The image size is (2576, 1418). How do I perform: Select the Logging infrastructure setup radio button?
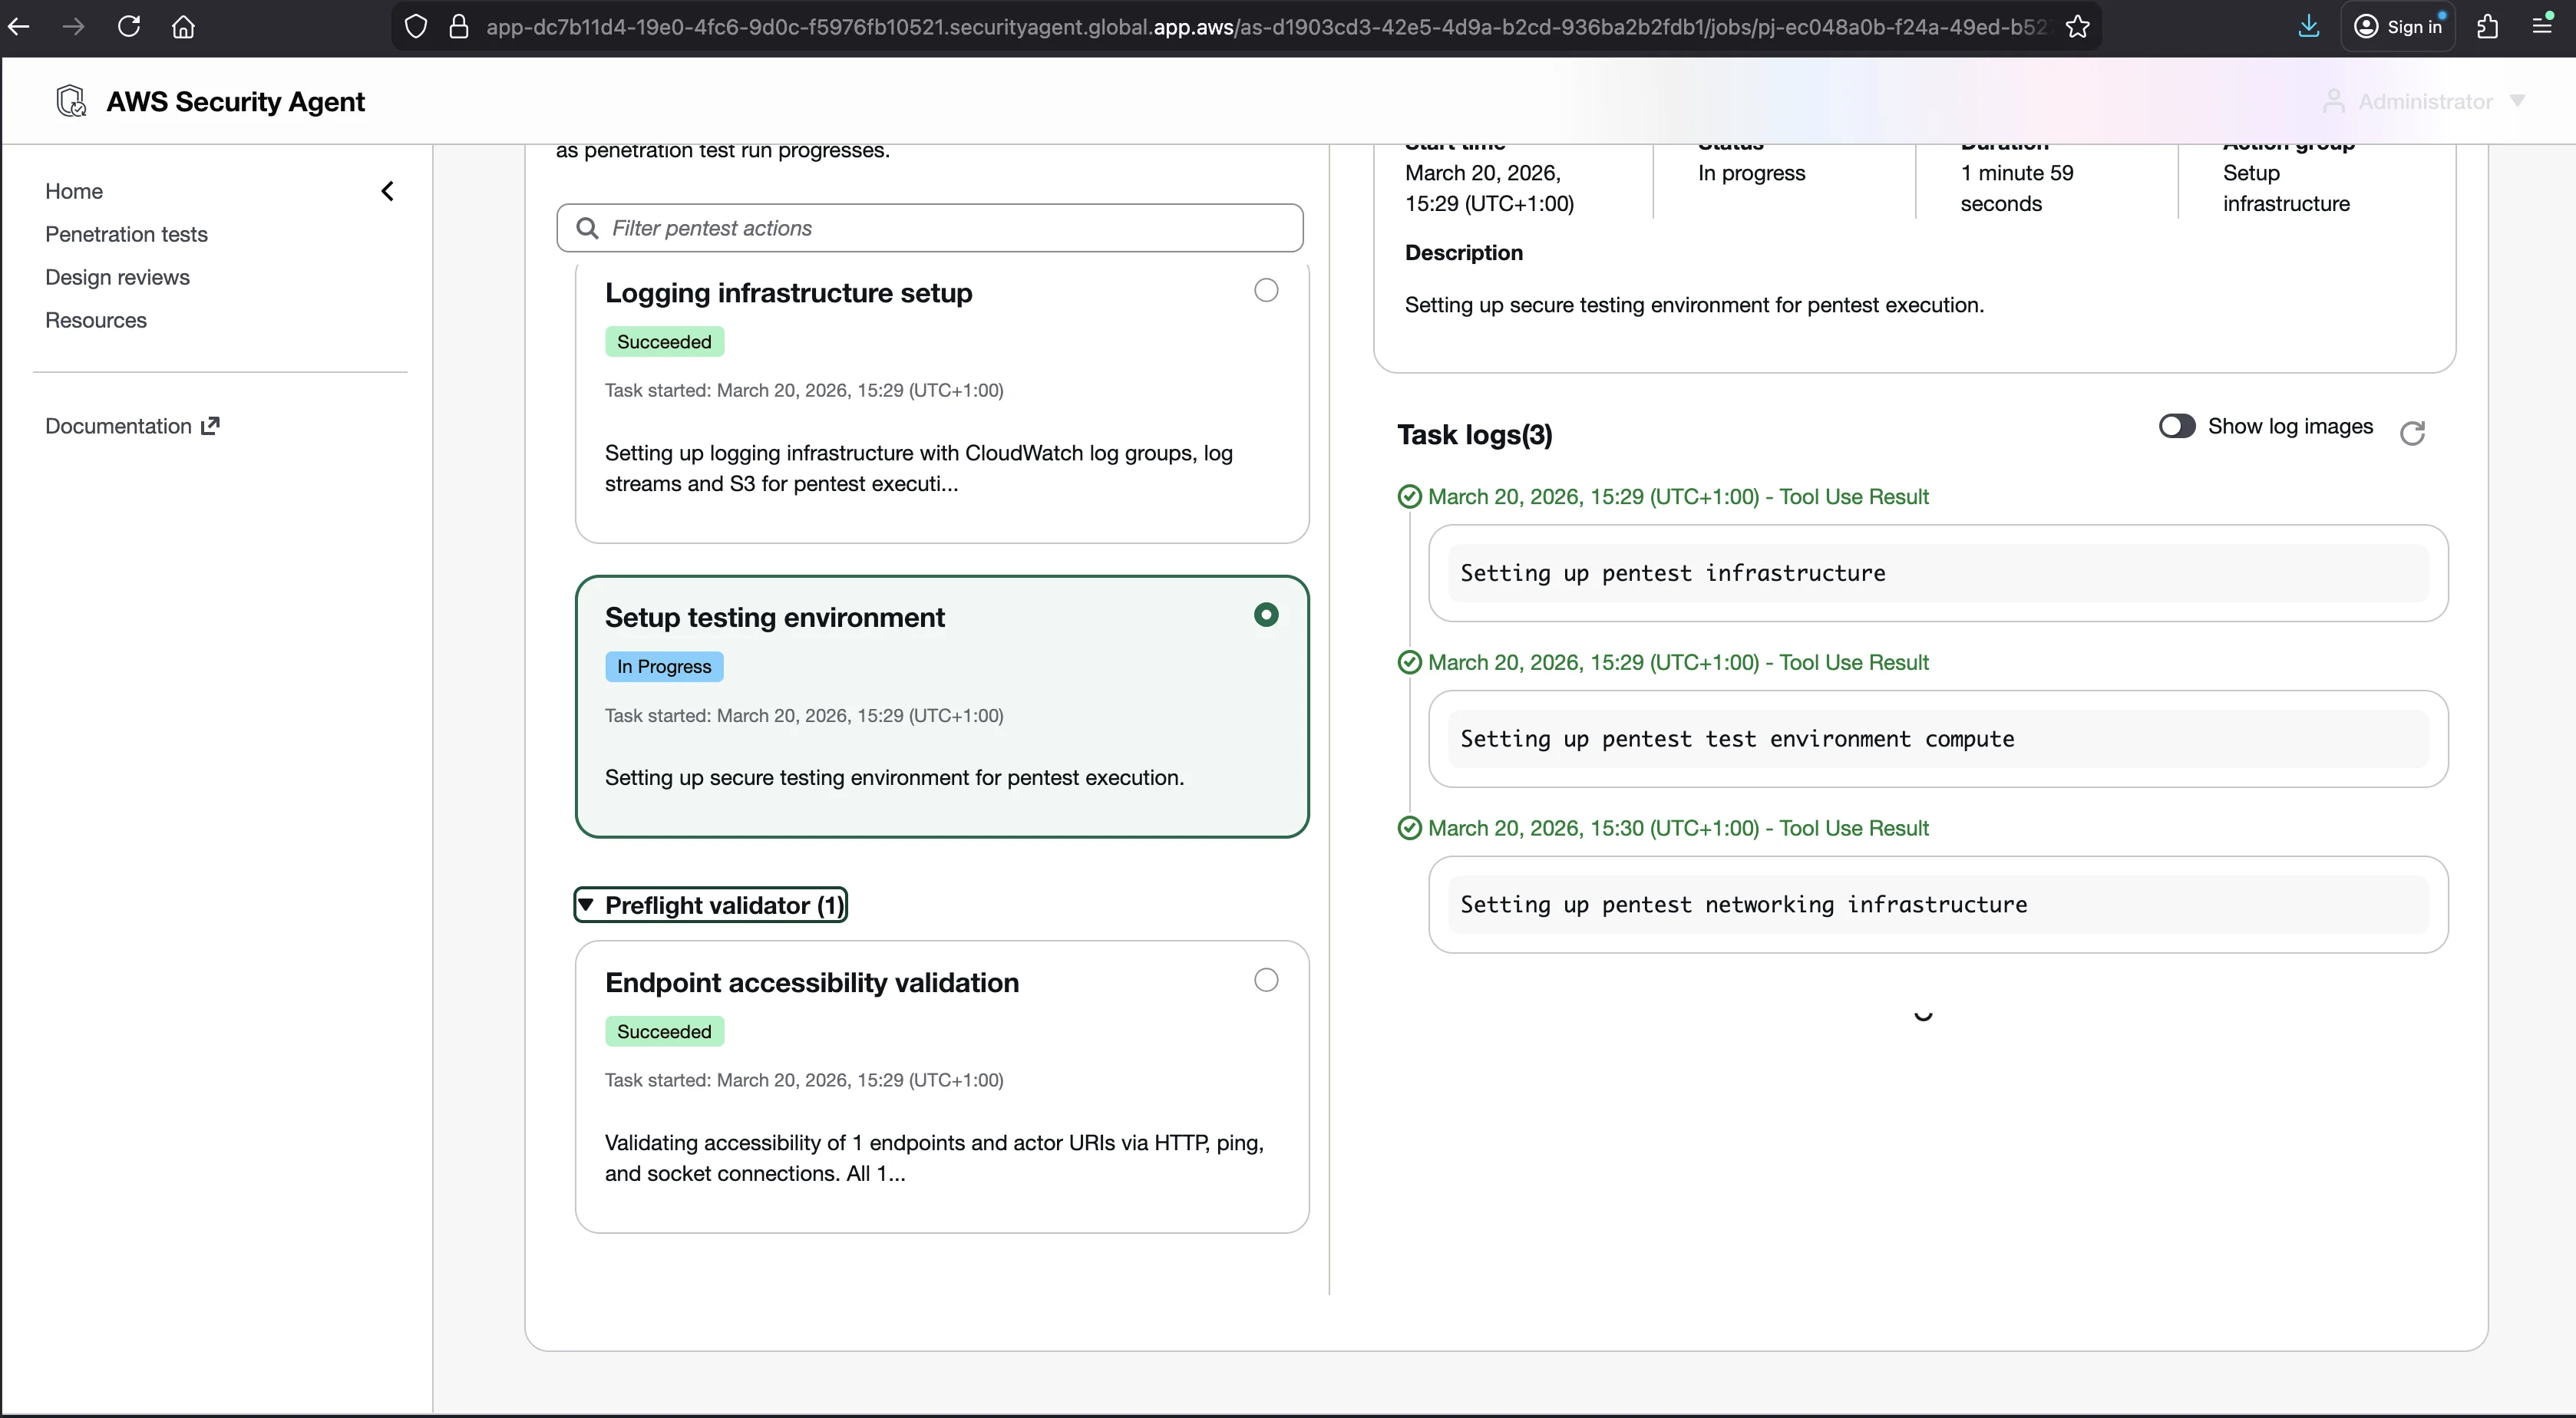(x=1266, y=290)
